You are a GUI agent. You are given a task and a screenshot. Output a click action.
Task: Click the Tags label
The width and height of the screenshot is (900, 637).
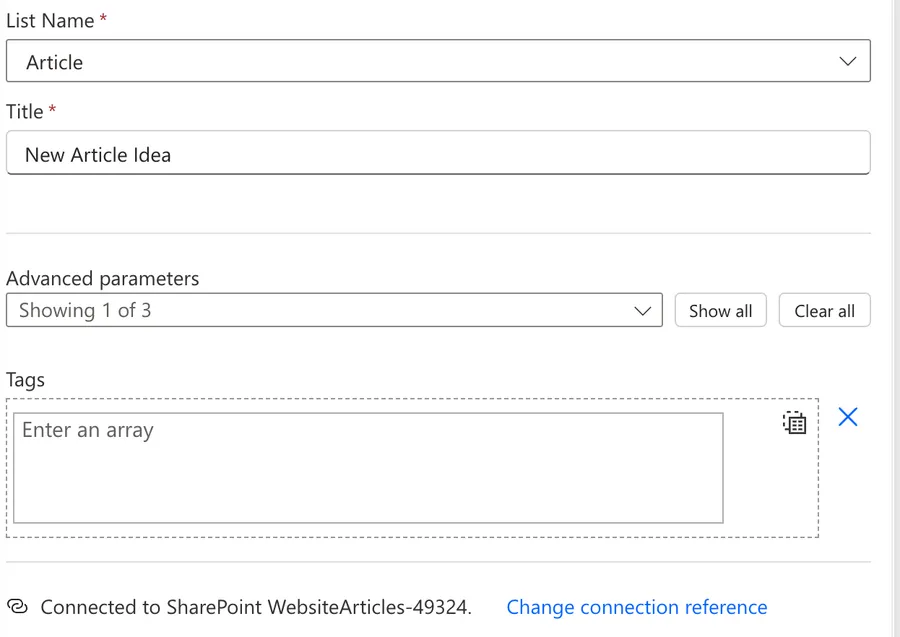point(25,380)
